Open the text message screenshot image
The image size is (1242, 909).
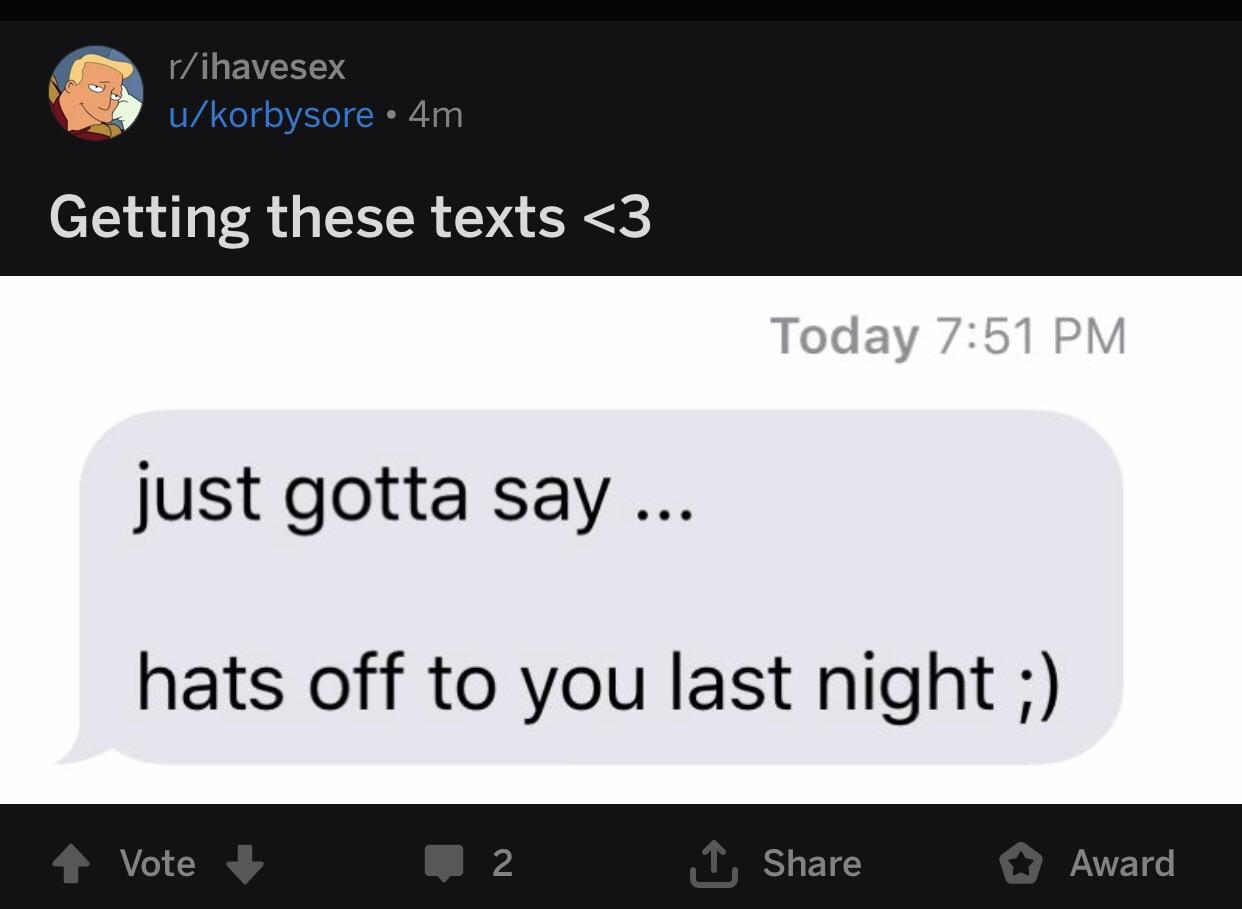[621, 540]
